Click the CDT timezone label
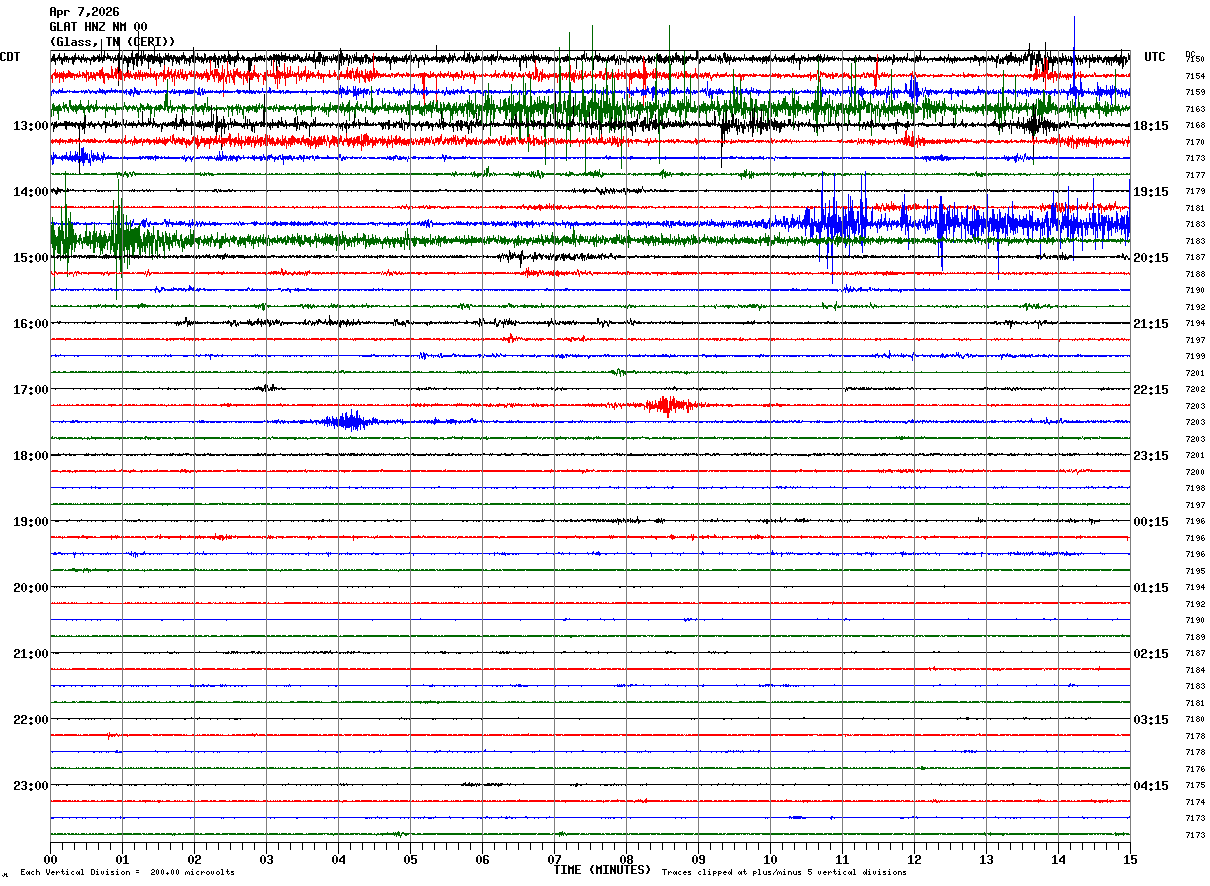Image resolution: width=1210 pixels, height=886 pixels. tap(10, 57)
